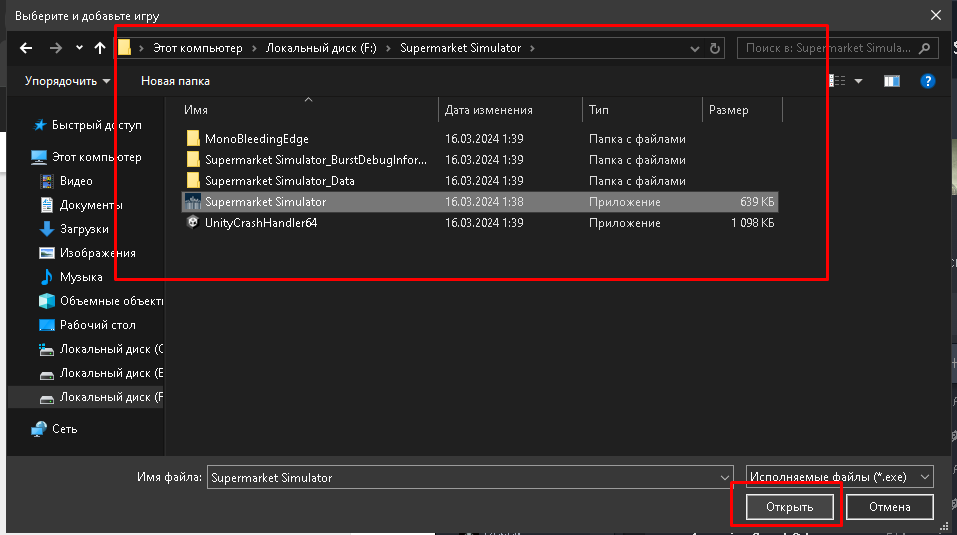Screen dimensions: 957x535
Task: Click the network icon beside 'Сеть'
Action: [39, 429]
